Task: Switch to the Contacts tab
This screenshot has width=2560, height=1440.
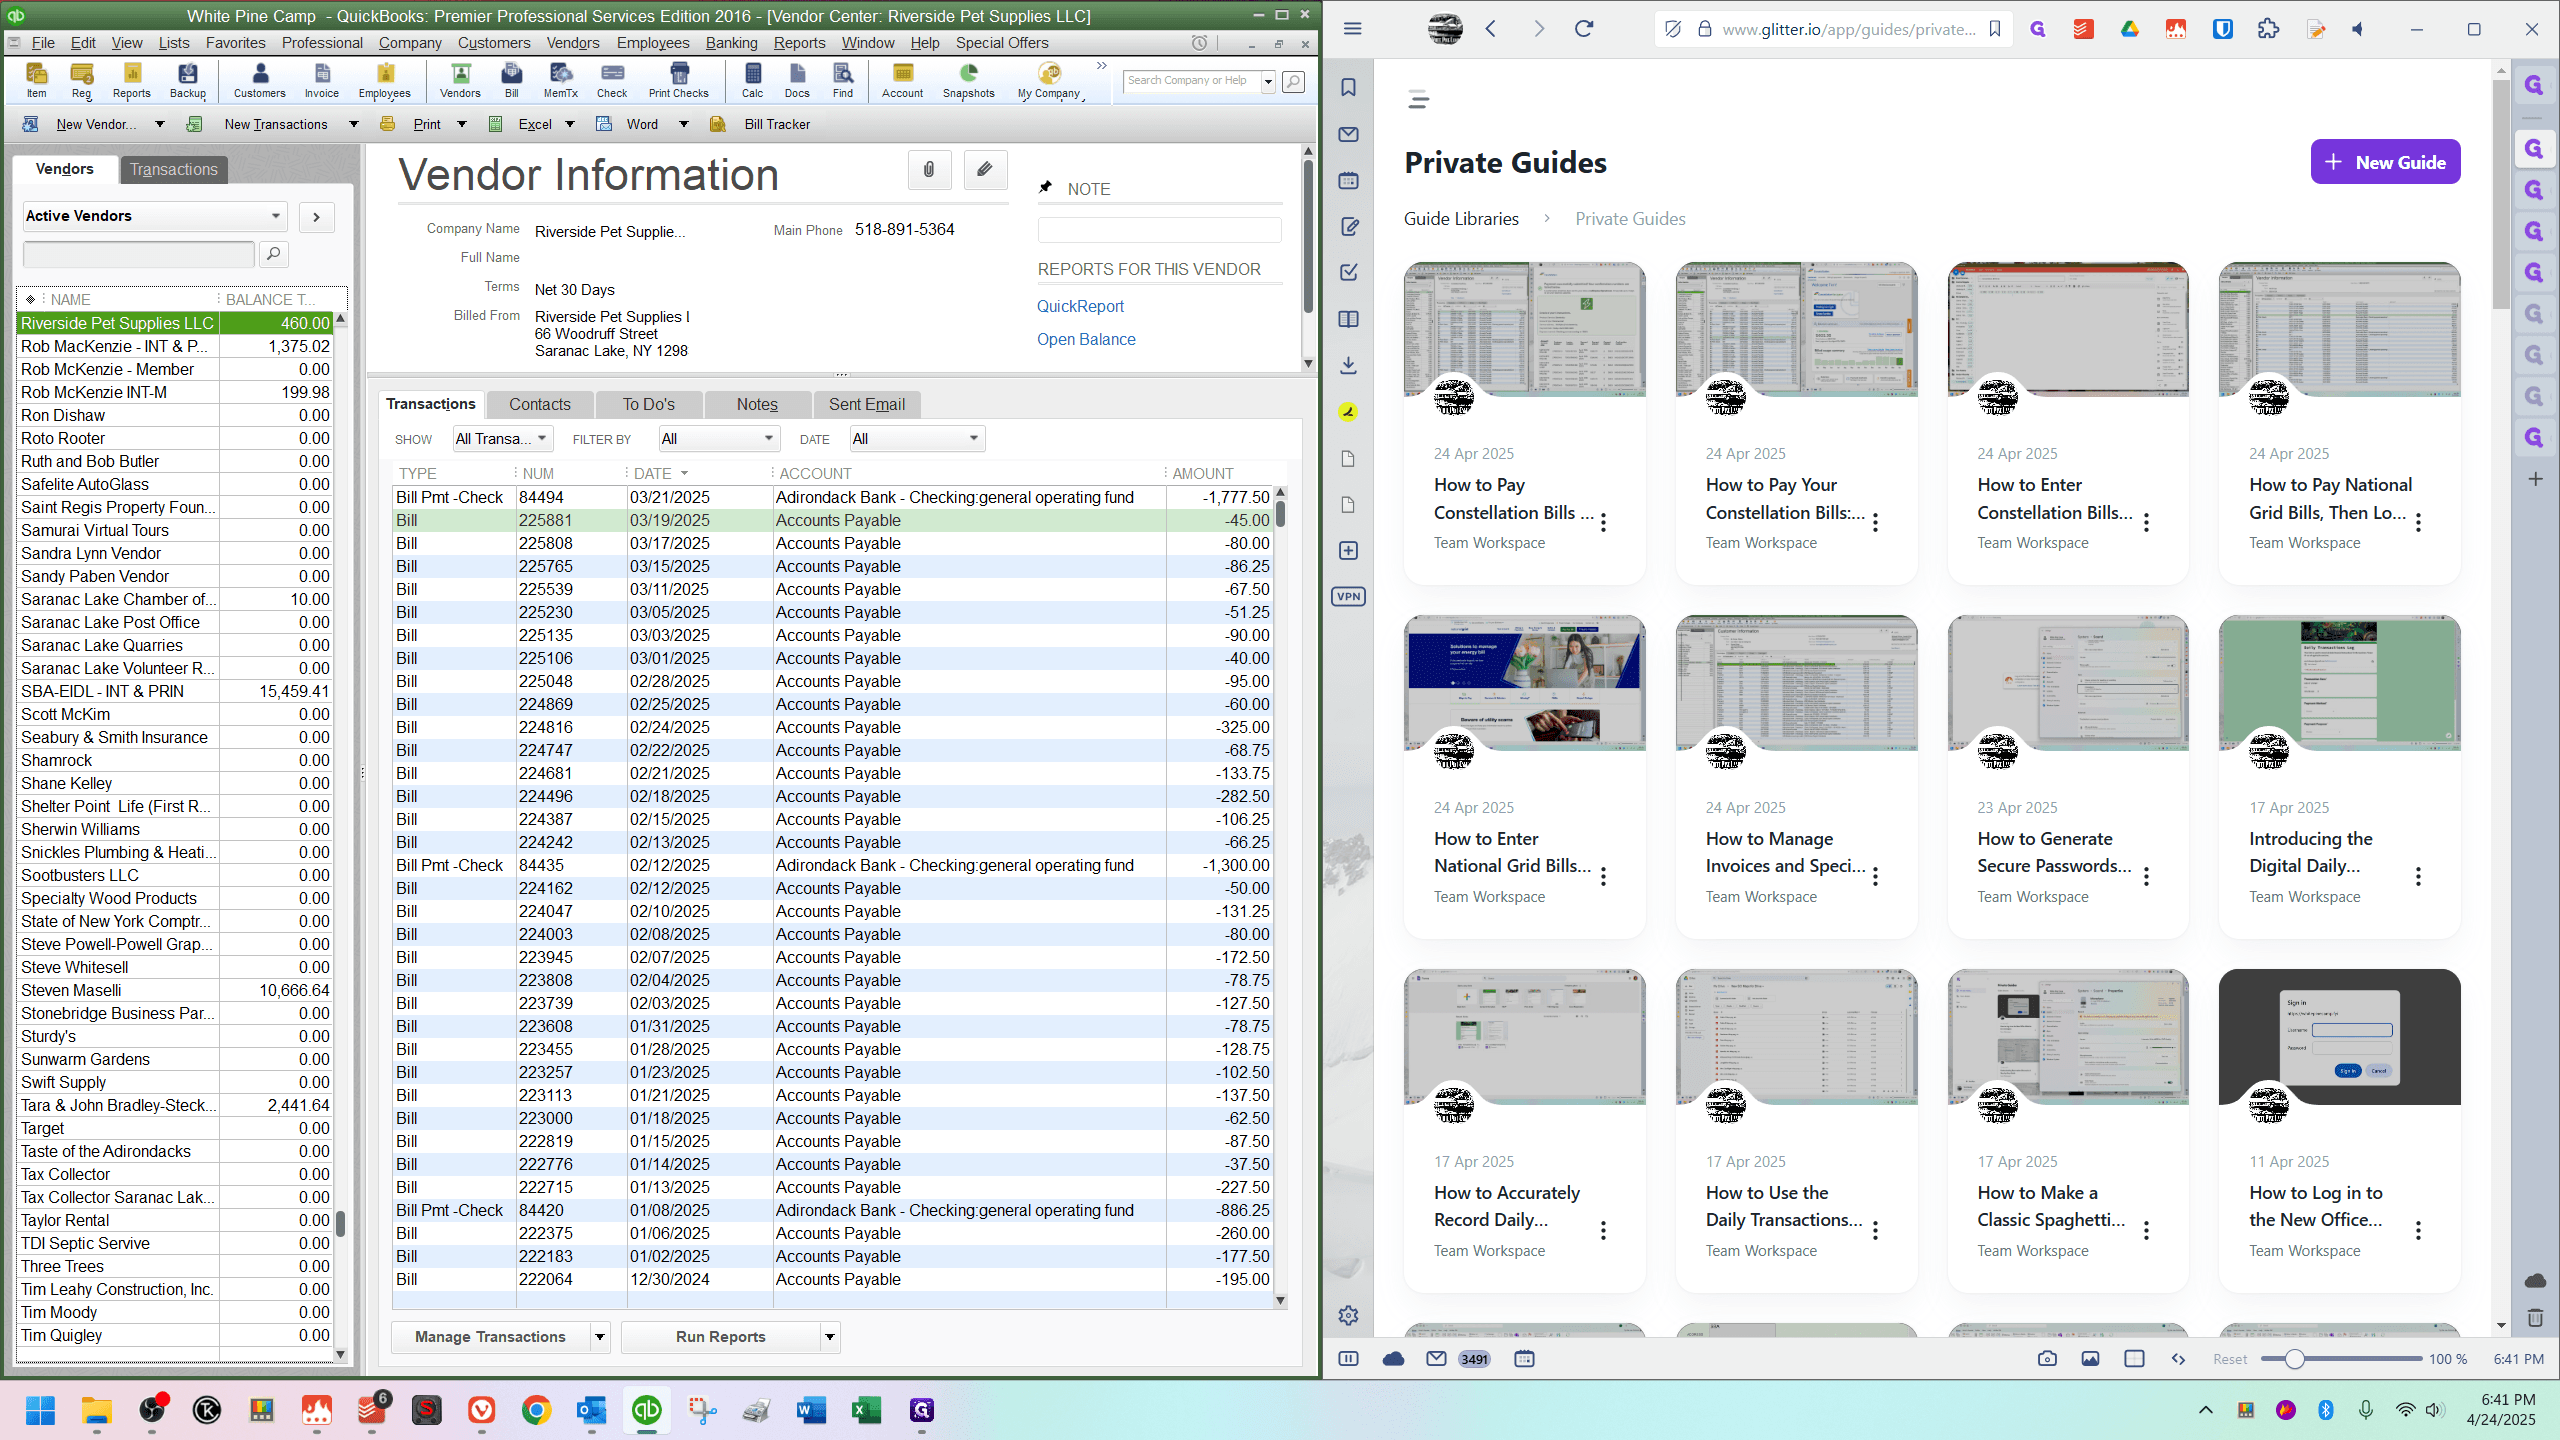Action: pyautogui.click(x=540, y=405)
